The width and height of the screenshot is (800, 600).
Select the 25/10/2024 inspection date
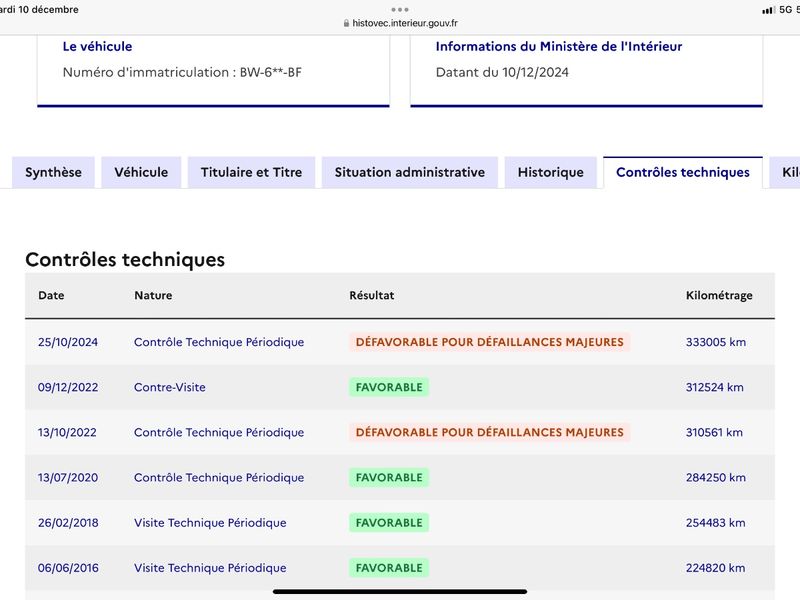click(x=68, y=342)
